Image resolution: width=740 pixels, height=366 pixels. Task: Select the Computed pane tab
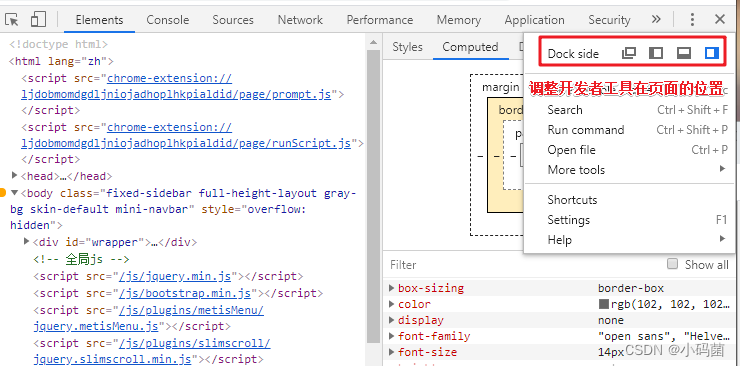(470, 47)
